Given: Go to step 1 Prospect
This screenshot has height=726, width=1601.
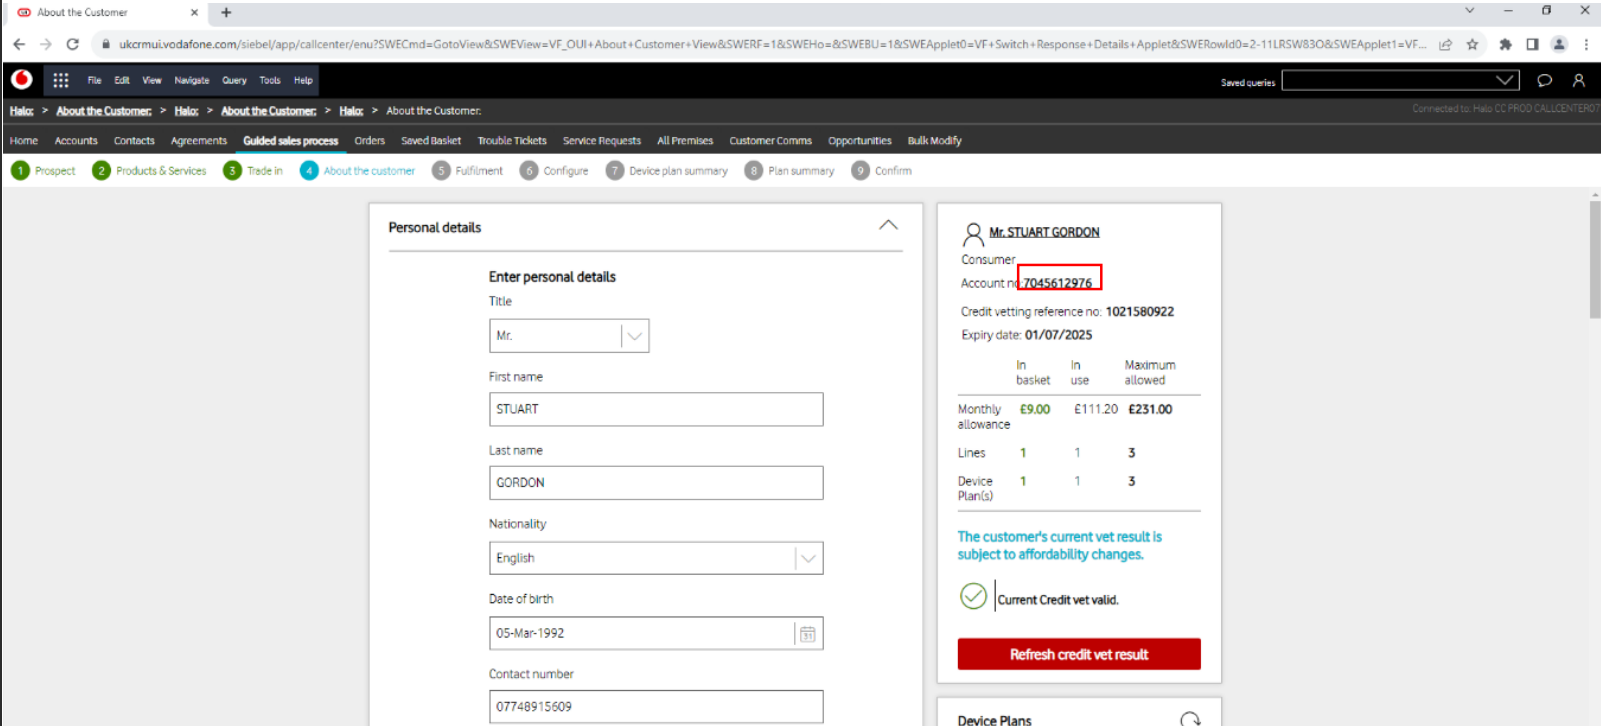Looking at the screenshot, I should click(44, 171).
